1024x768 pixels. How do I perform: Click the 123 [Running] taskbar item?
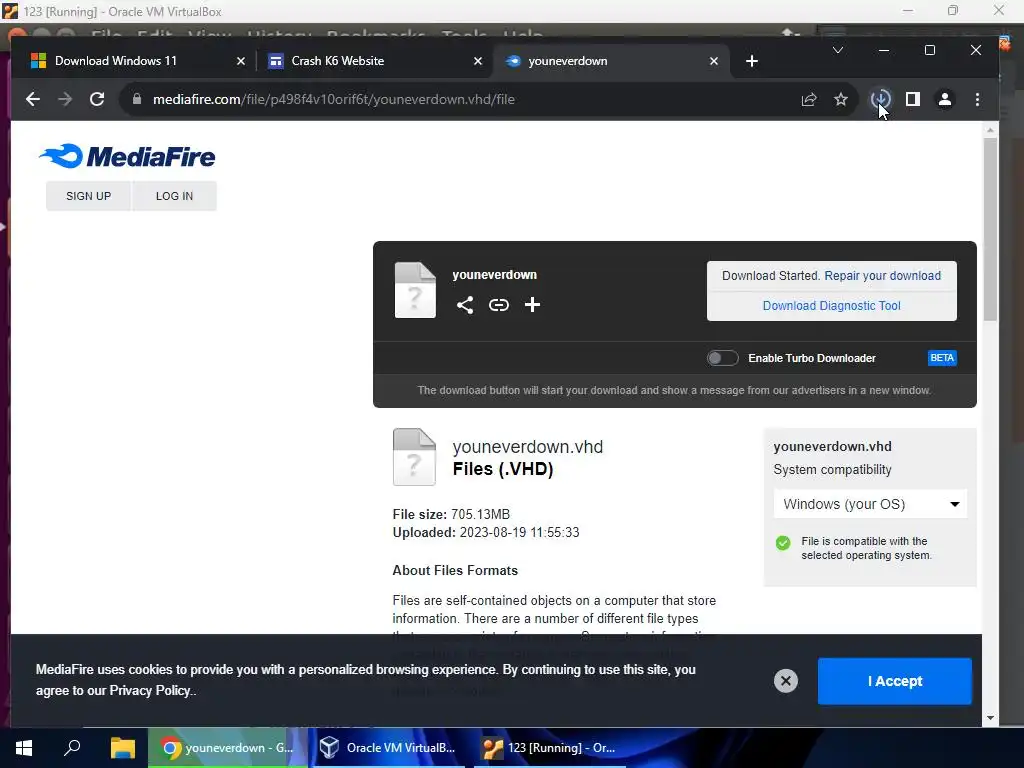(x=550, y=748)
